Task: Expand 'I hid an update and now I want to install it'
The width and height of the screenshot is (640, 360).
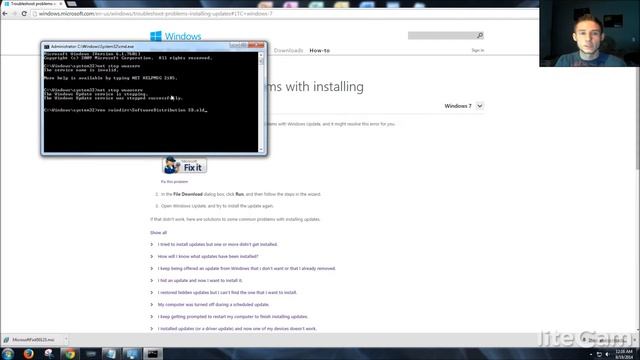Action: point(200,280)
